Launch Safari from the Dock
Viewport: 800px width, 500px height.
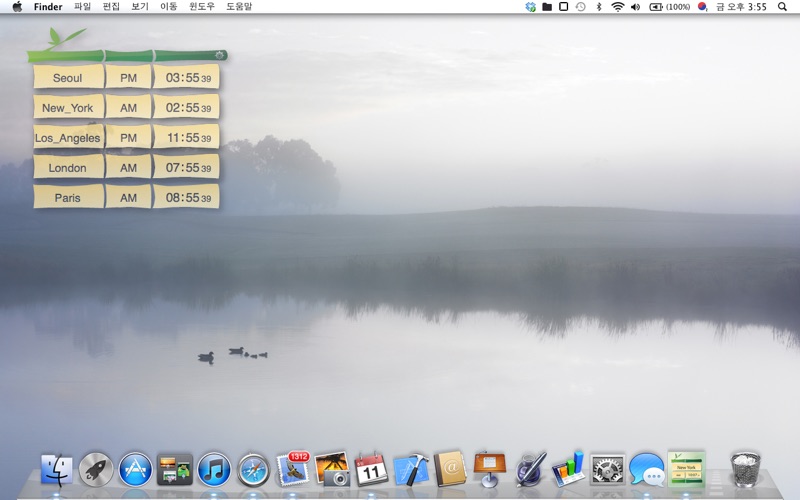254,468
